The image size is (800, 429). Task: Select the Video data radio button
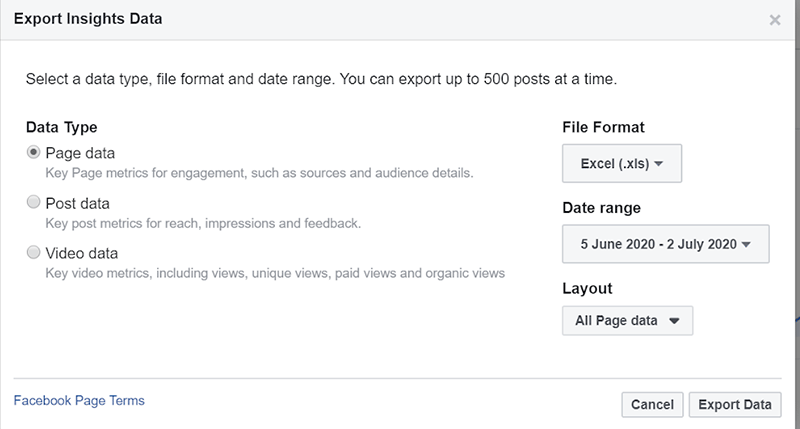point(33,252)
